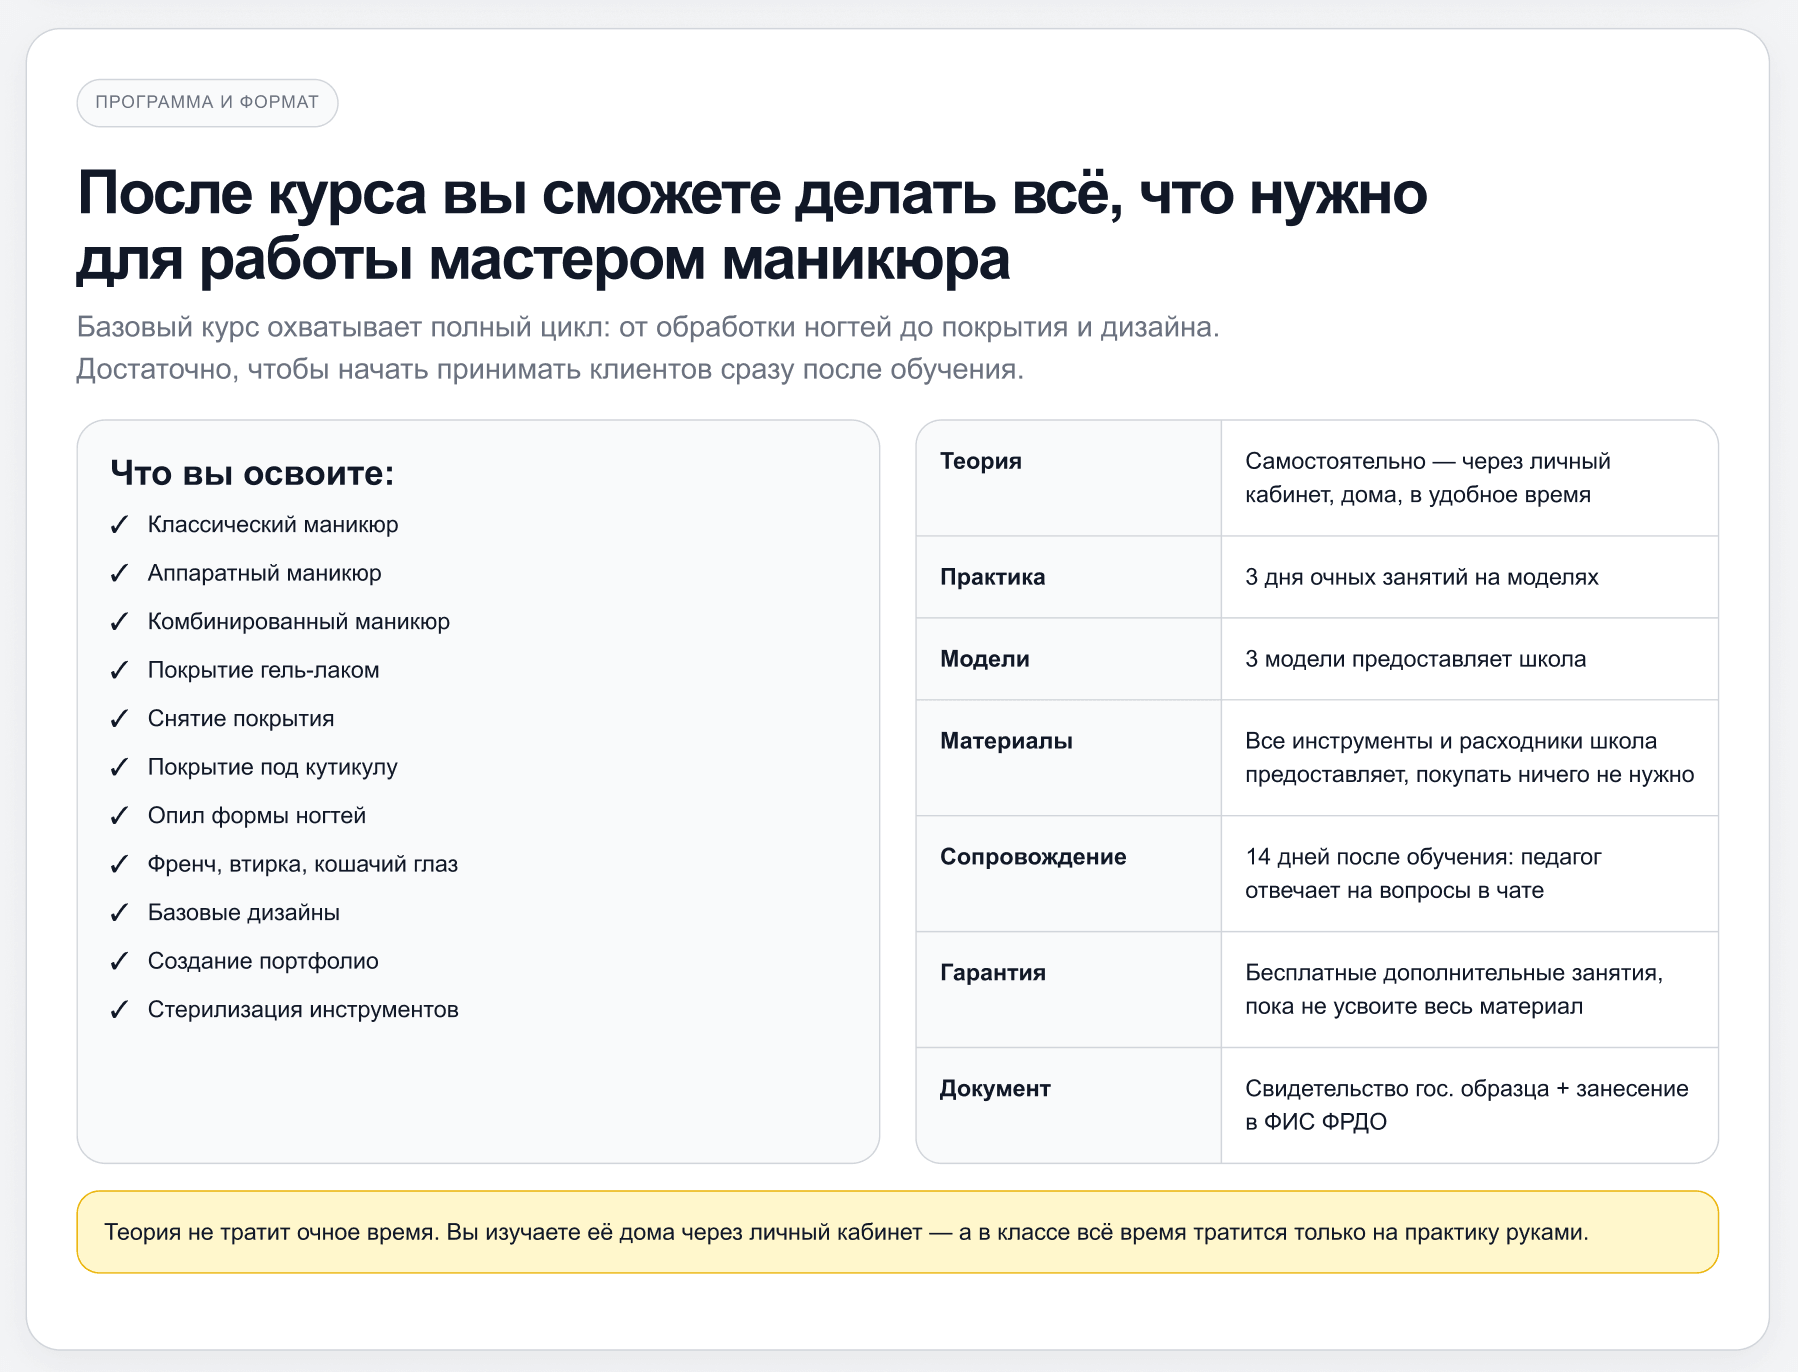Click the list item Снятие покрытия

pos(241,719)
